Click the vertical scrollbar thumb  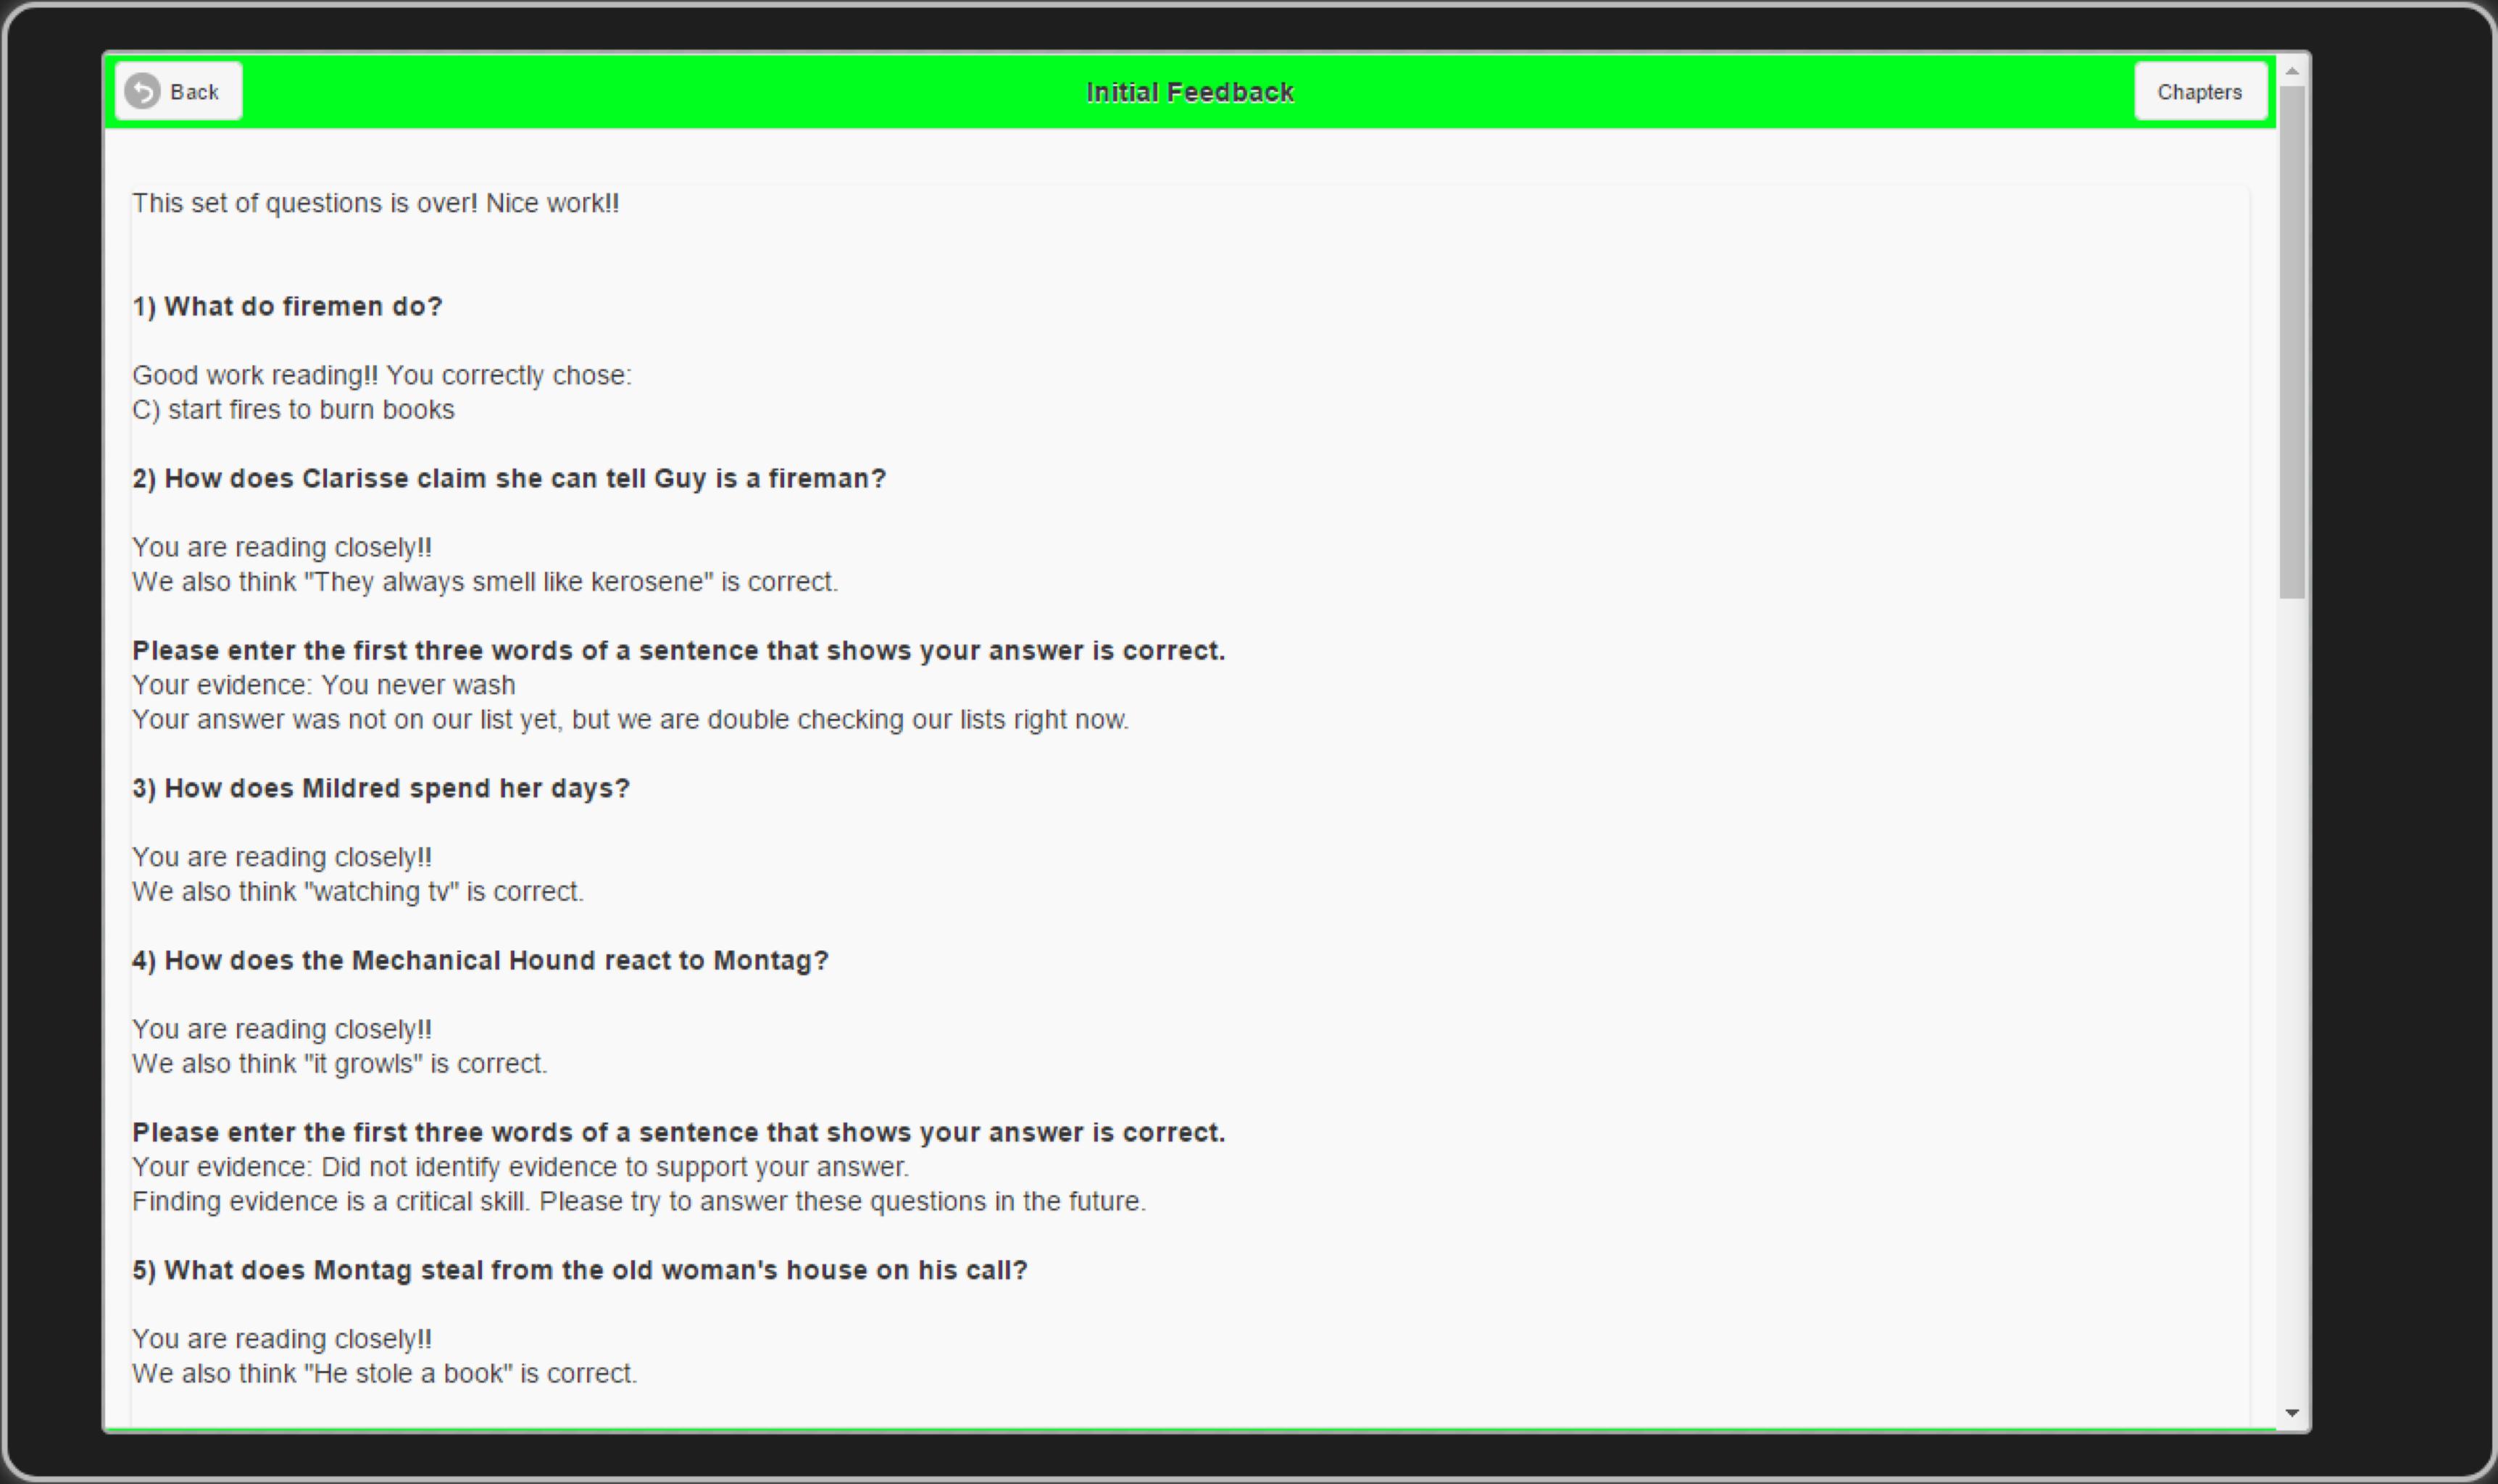tap(2292, 342)
